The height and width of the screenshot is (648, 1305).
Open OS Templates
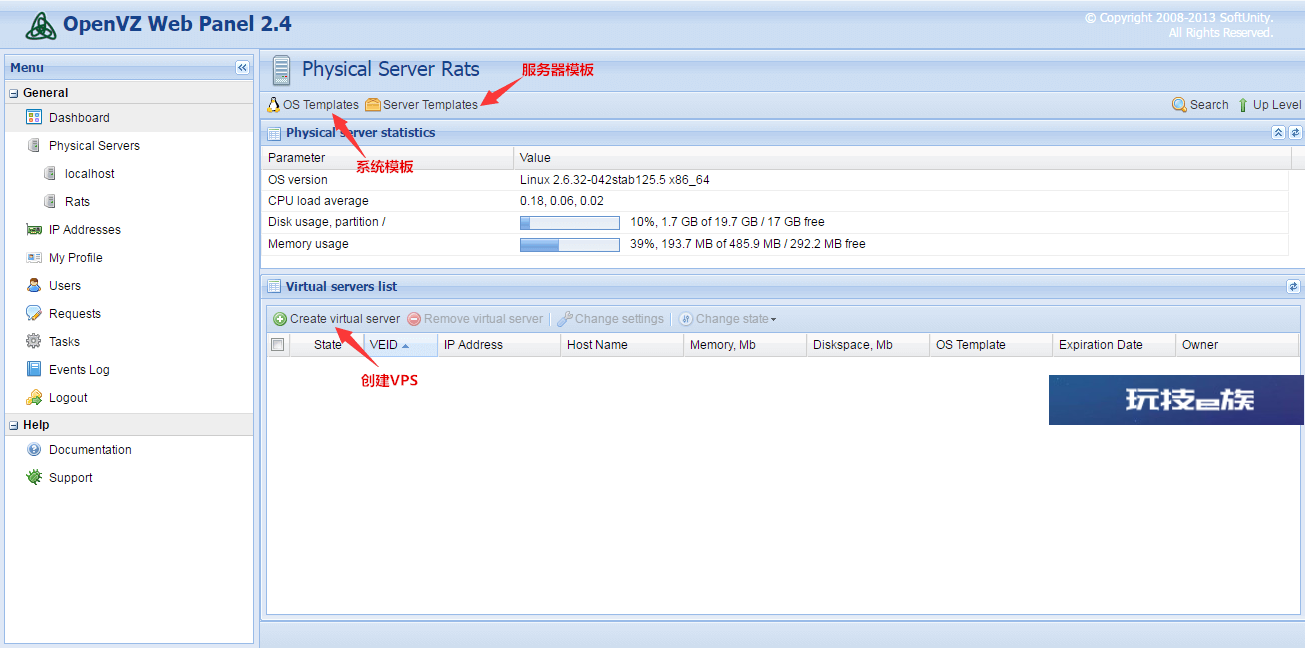[x=321, y=104]
